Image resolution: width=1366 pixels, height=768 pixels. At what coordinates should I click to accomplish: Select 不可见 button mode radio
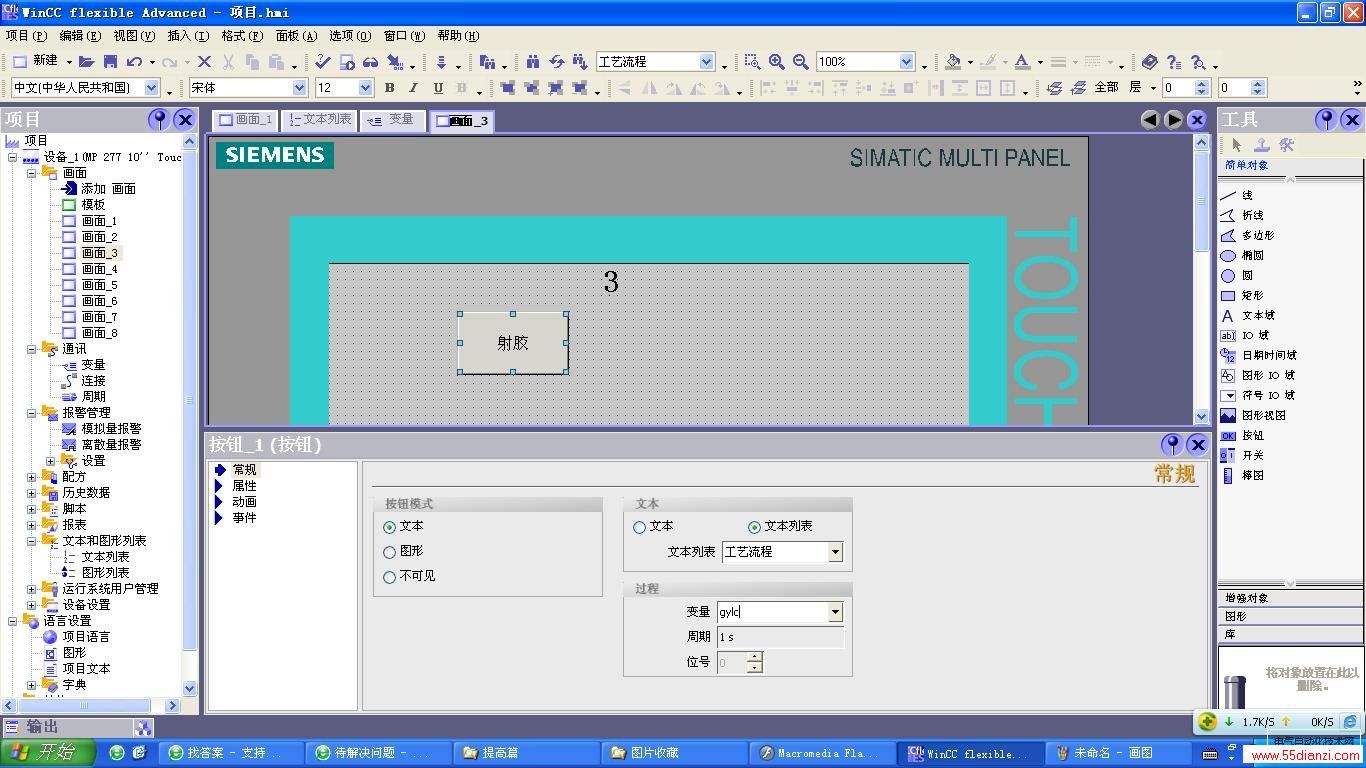pyautogui.click(x=390, y=577)
